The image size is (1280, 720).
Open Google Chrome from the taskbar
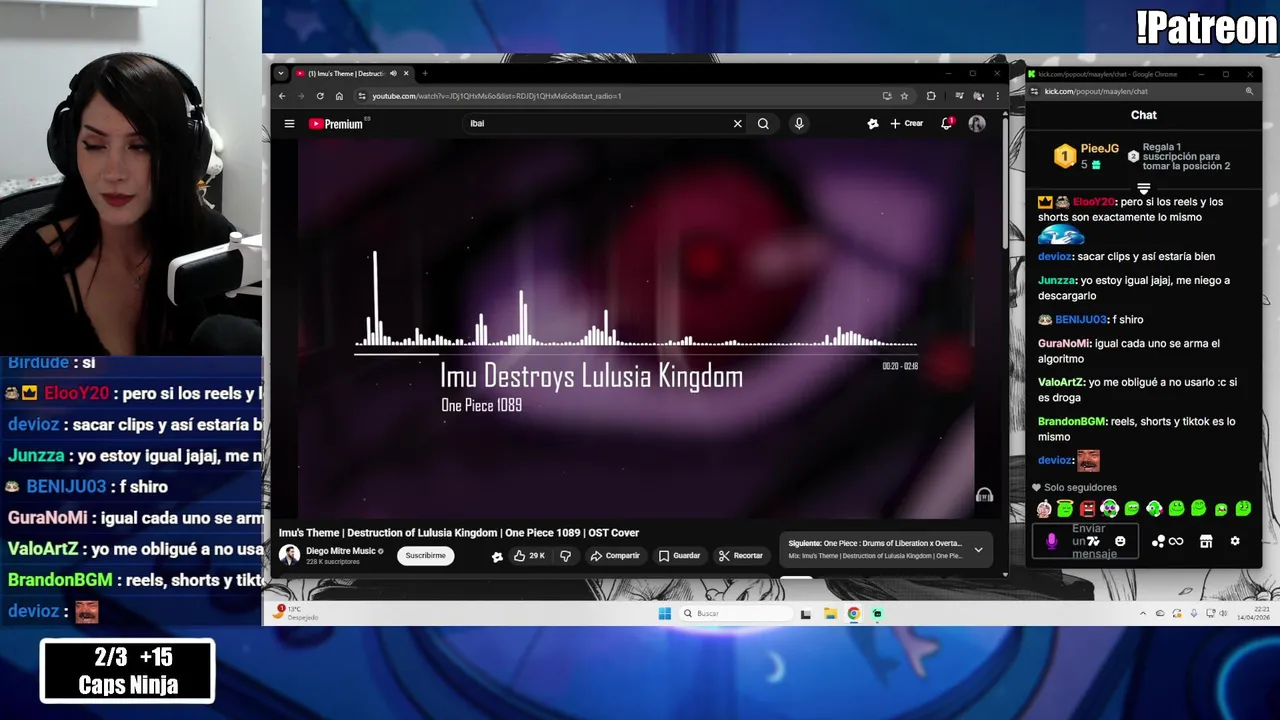point(854,613)
